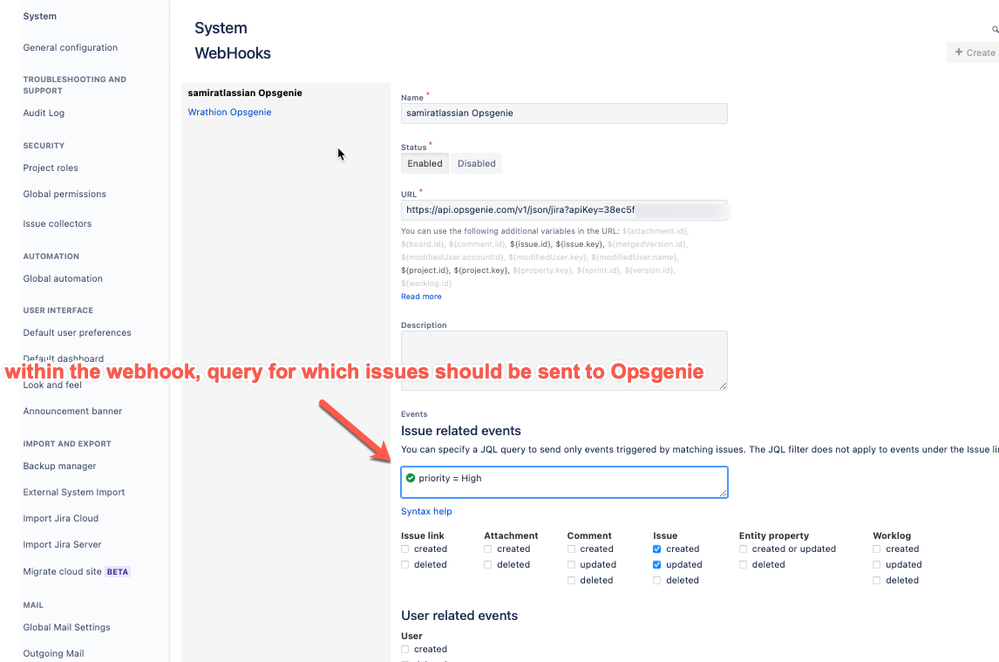Check Entity property created or updated
Viewport: 999px width, 662px height.
coord(743,549)
